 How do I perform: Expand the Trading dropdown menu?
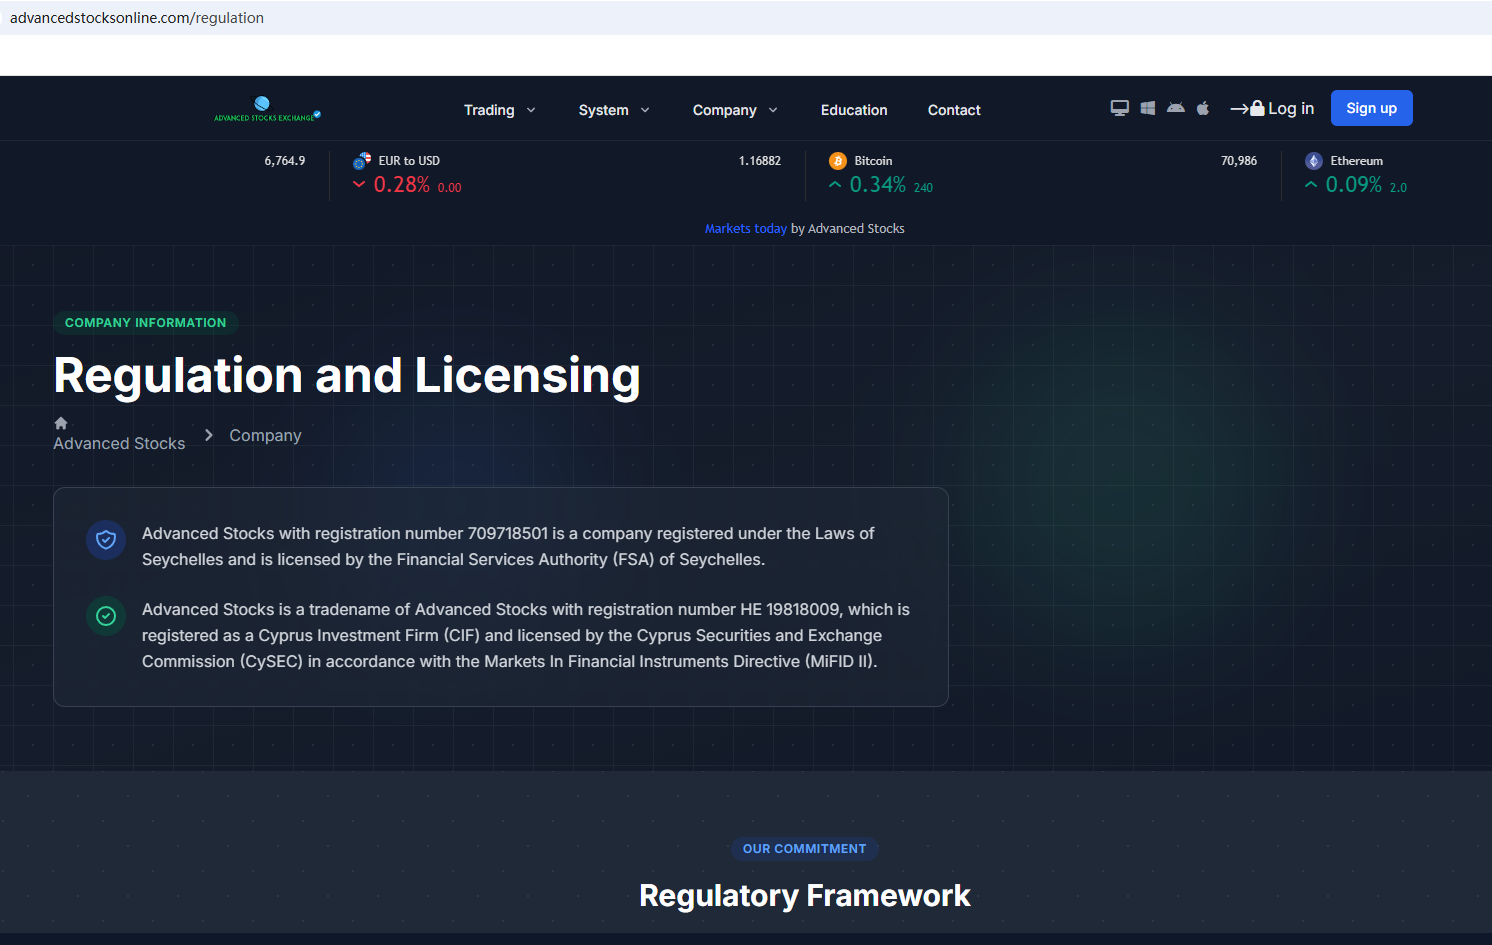[x=499, y=110]
